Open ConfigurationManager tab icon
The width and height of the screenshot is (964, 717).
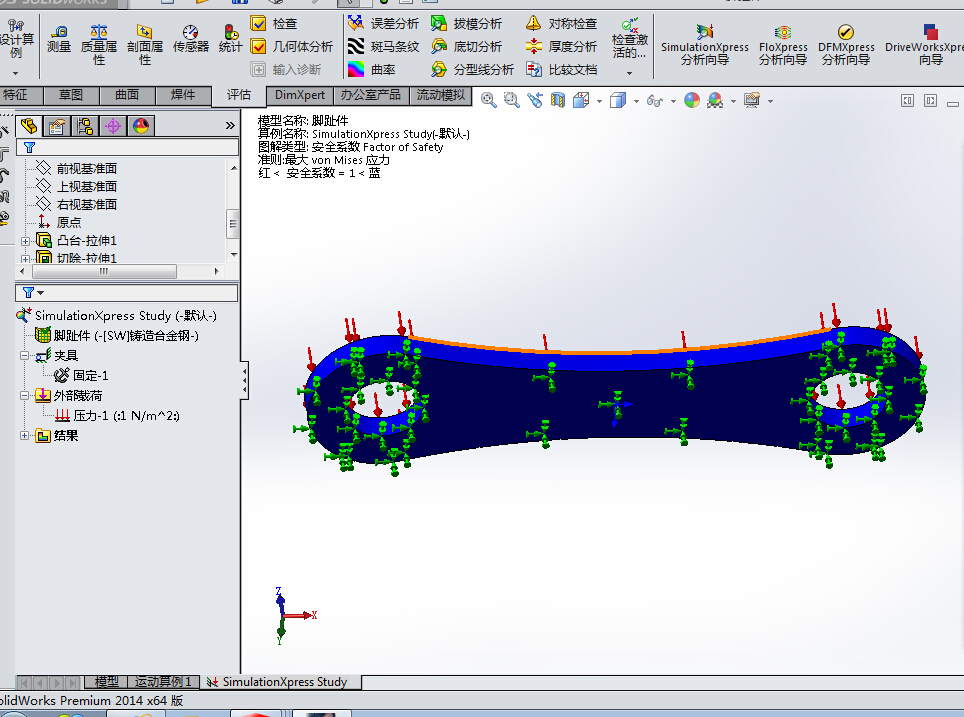(x=85, y=126)
